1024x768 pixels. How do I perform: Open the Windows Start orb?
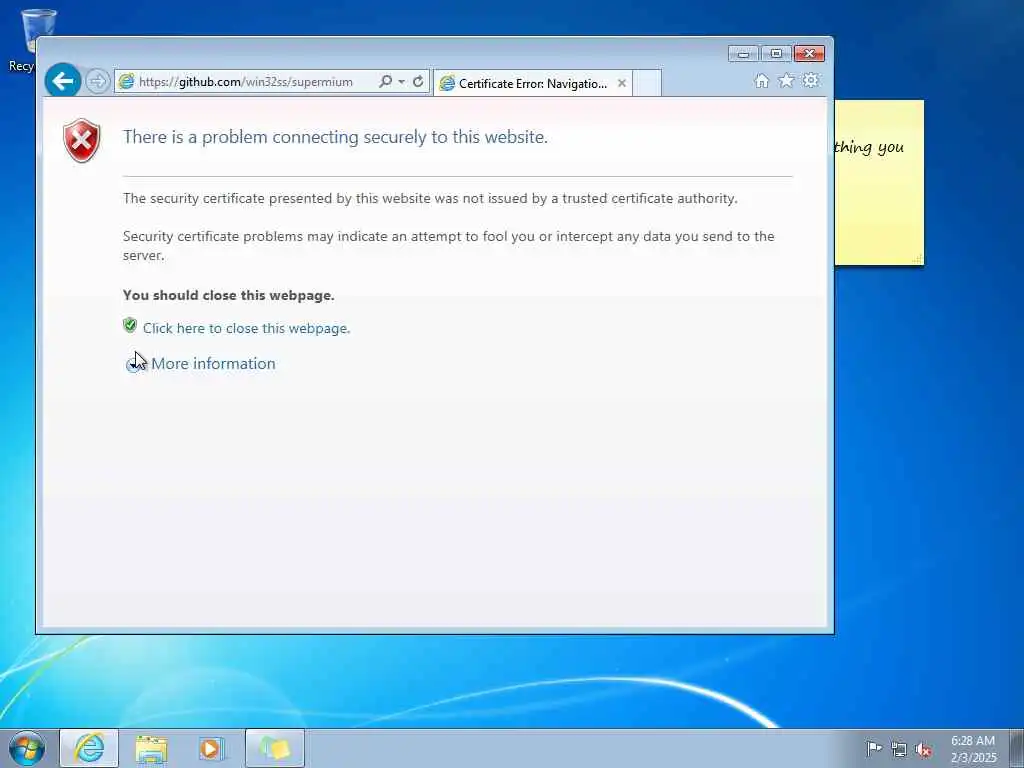[27, 748]
